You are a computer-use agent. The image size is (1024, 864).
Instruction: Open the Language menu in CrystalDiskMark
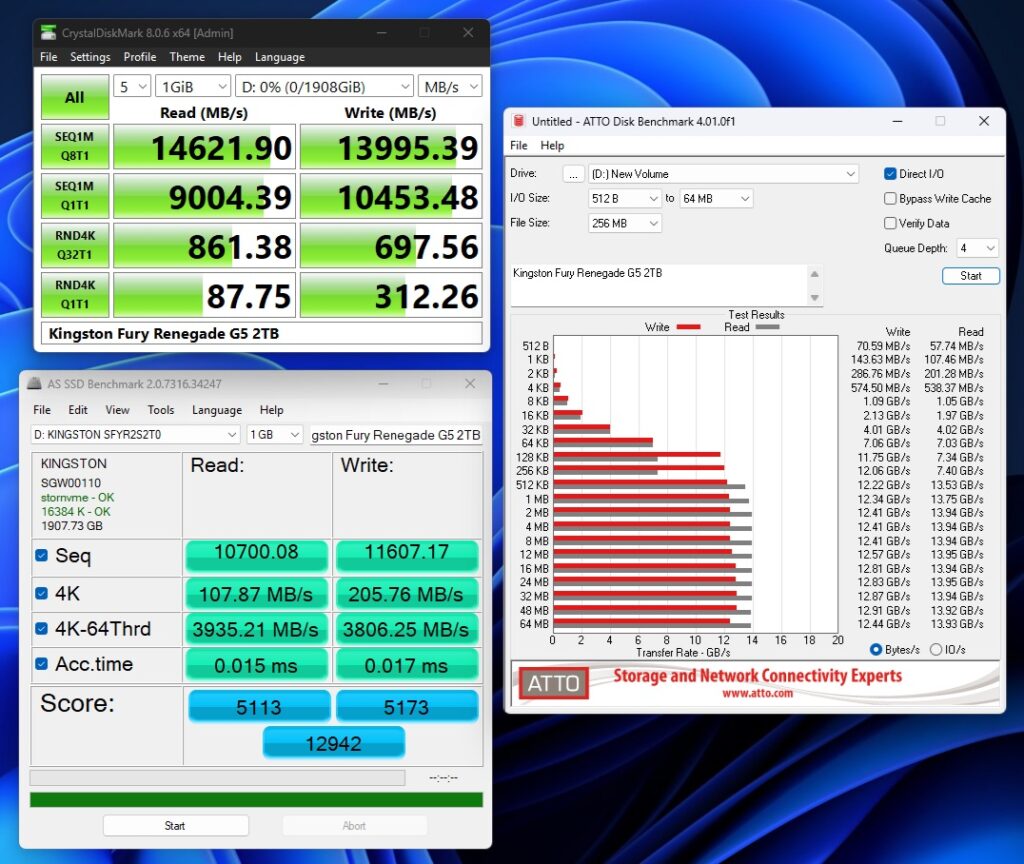280,57
